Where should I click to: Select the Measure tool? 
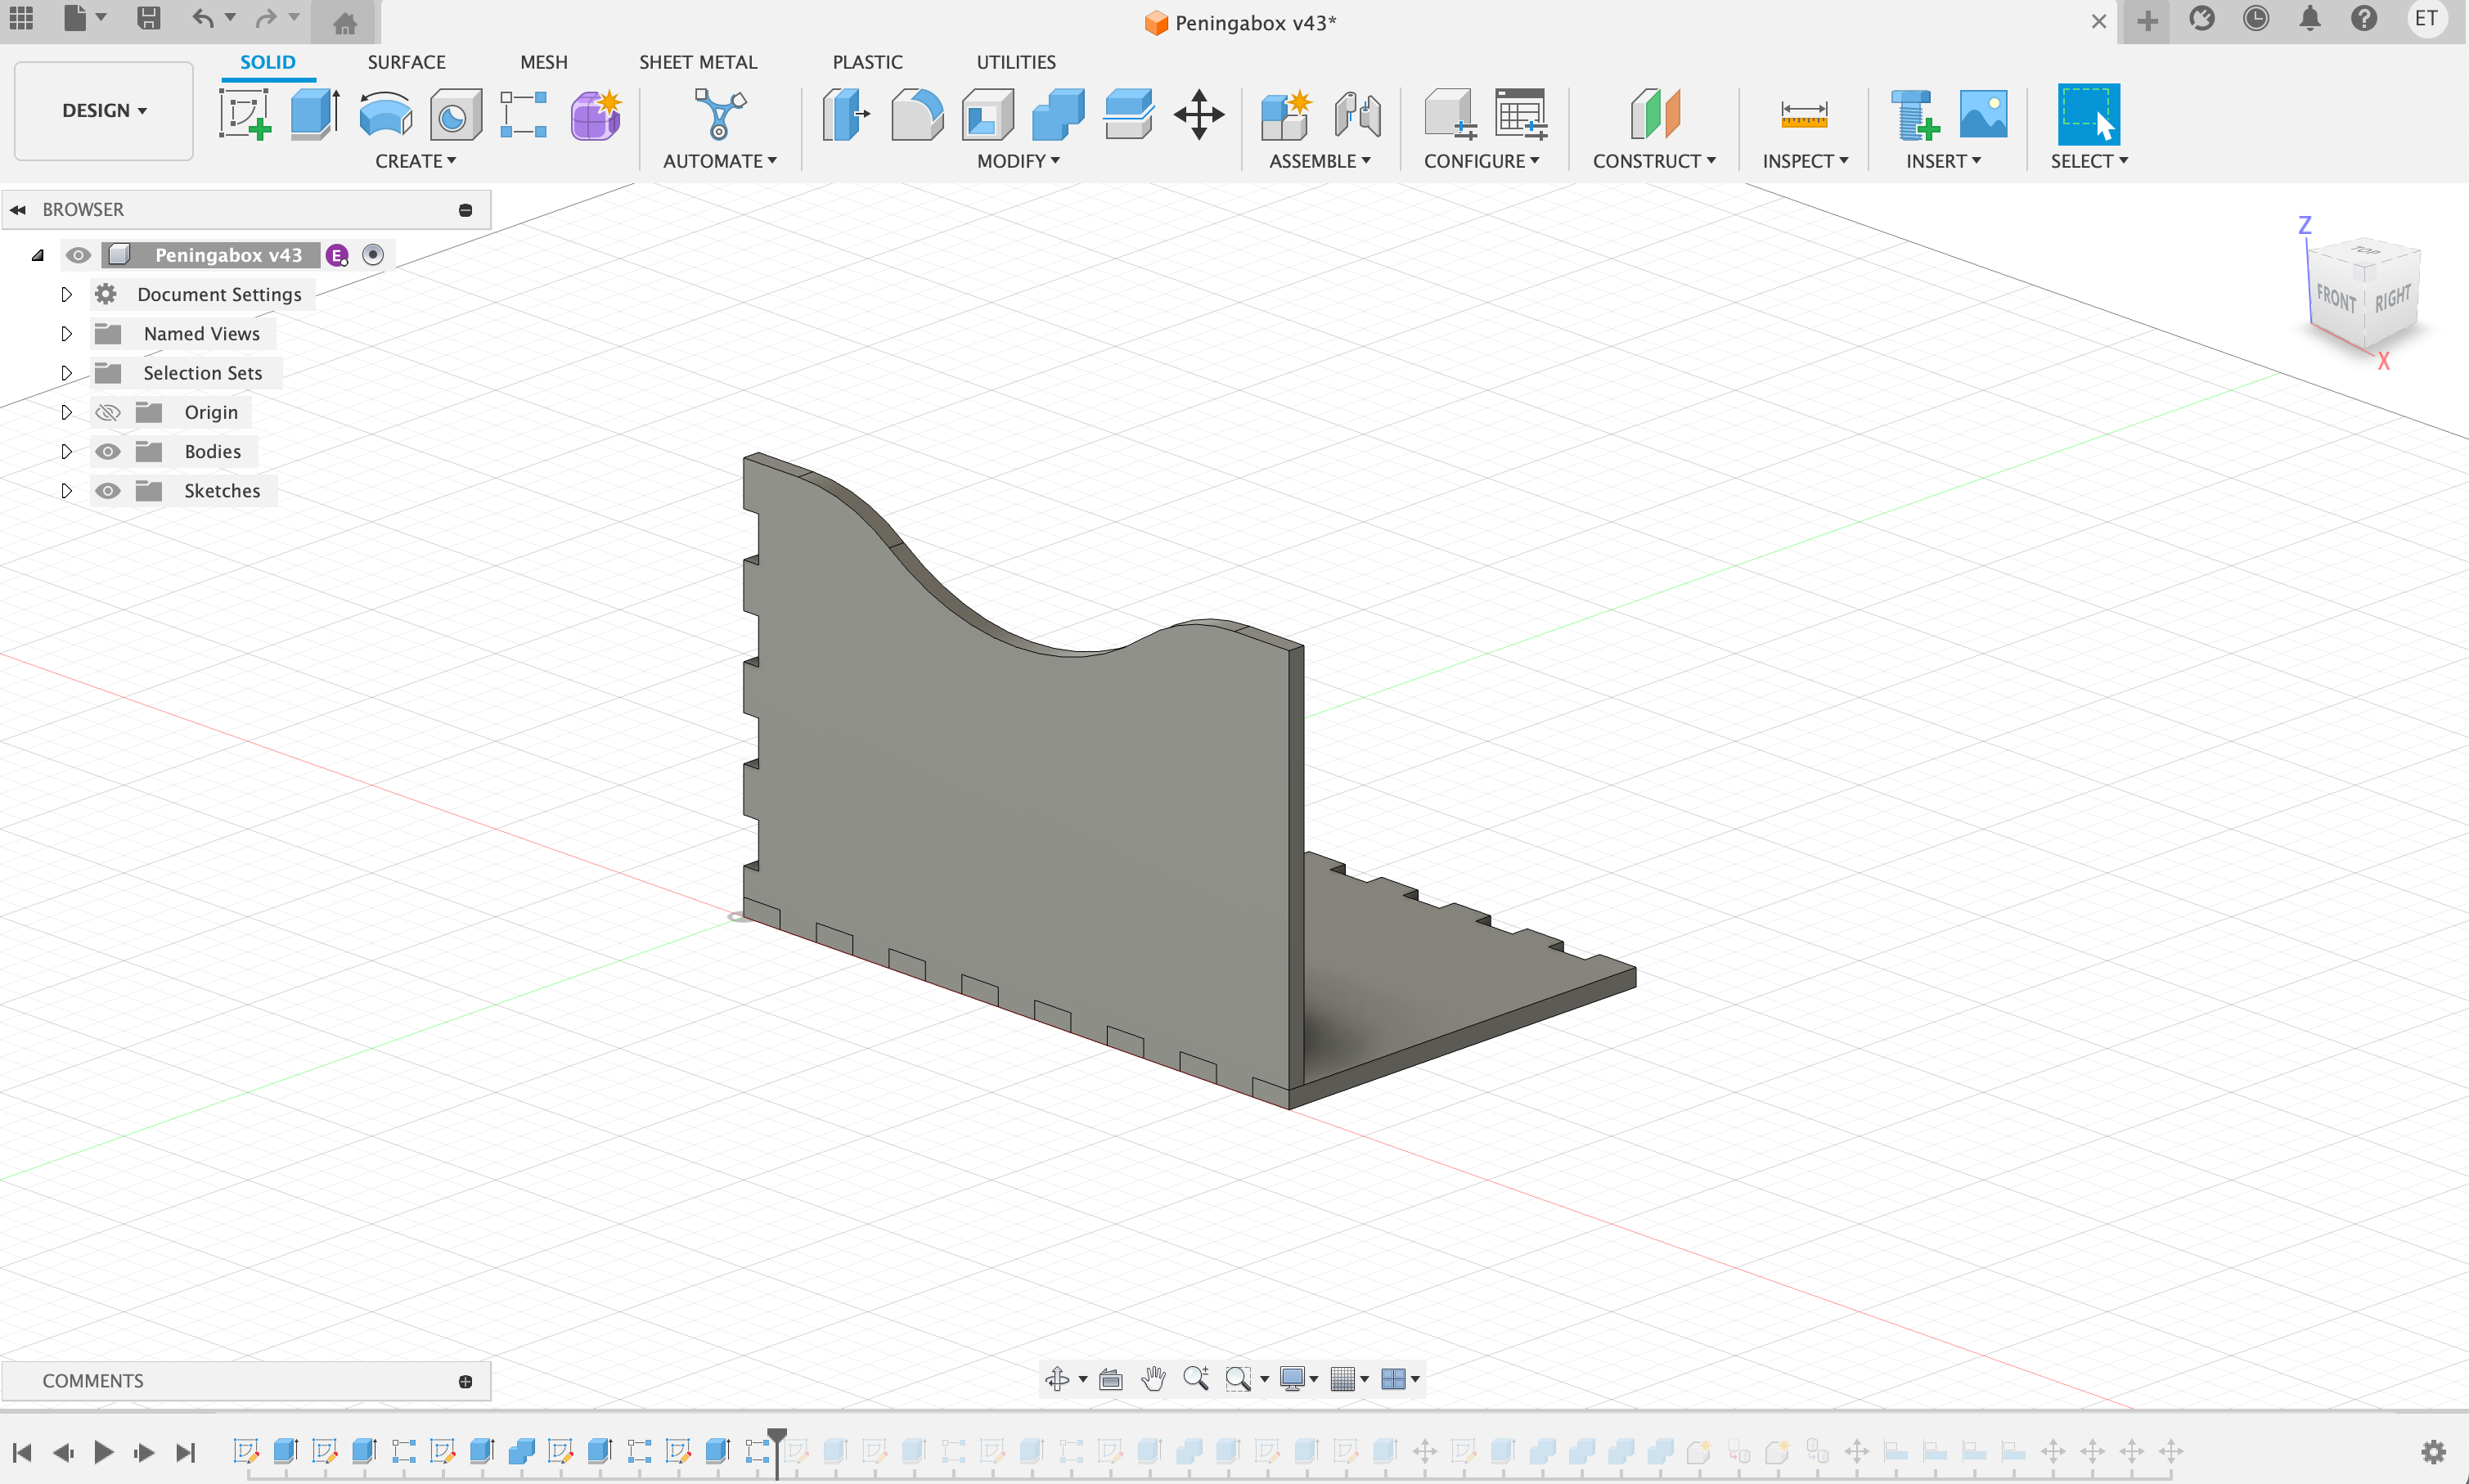(x=1804, y=114)
